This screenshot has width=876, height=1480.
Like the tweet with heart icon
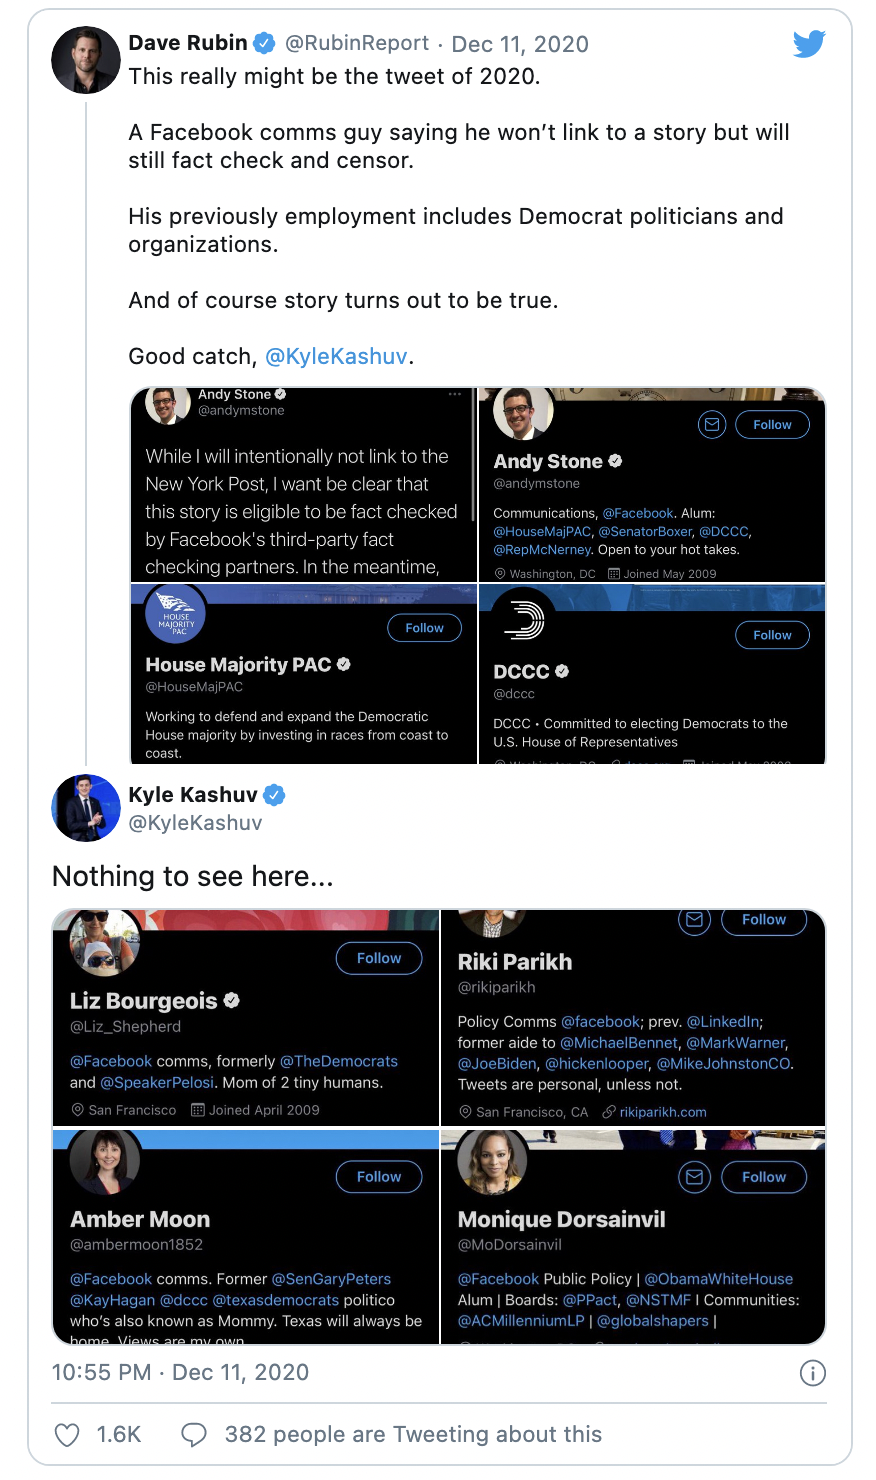67,1435
